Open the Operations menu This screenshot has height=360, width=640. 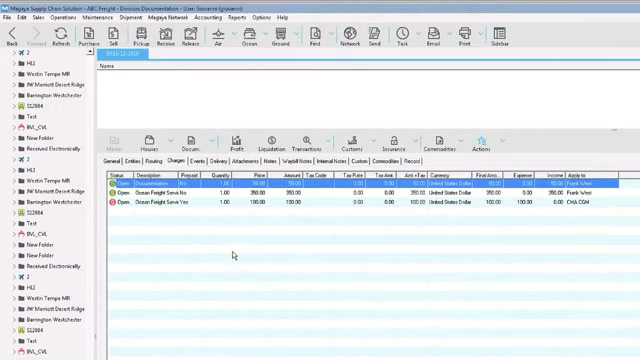[63, 18]
